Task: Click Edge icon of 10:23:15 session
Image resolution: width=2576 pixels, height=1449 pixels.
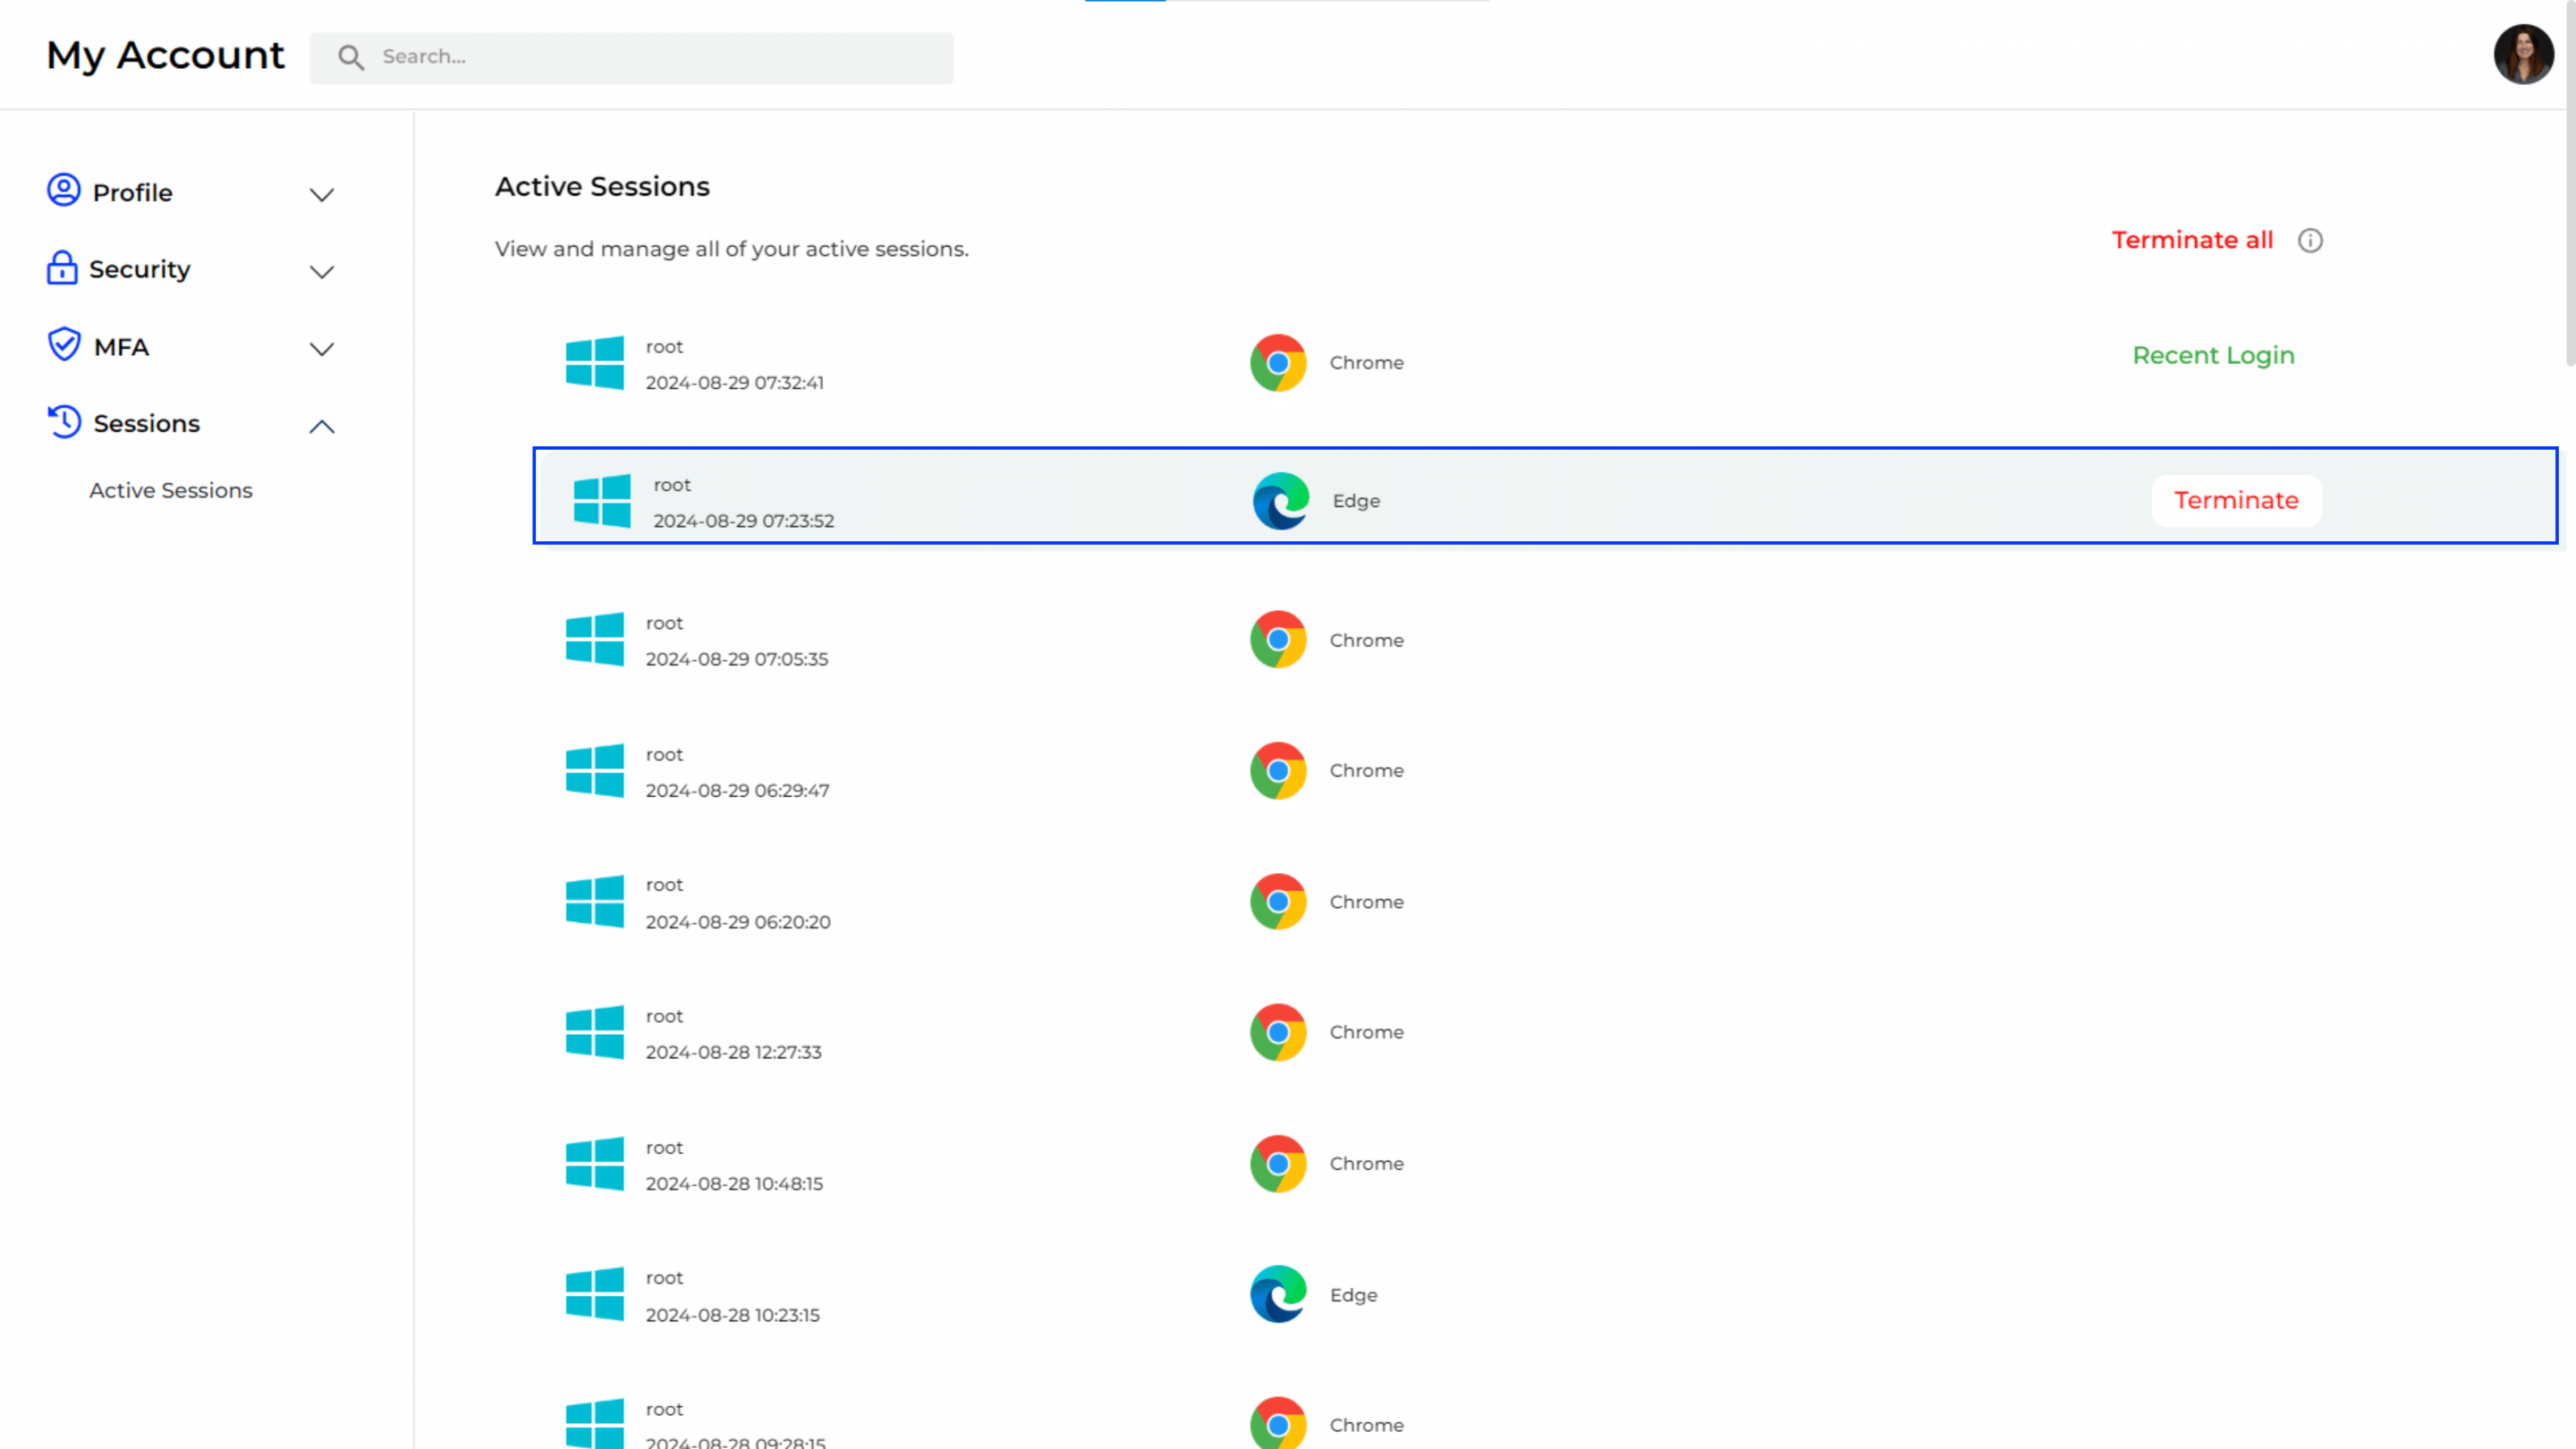Action: (x=1278, y=1294)
